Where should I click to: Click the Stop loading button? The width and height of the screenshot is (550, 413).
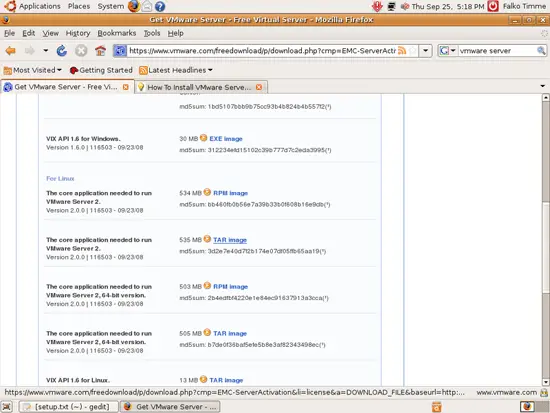81,51
